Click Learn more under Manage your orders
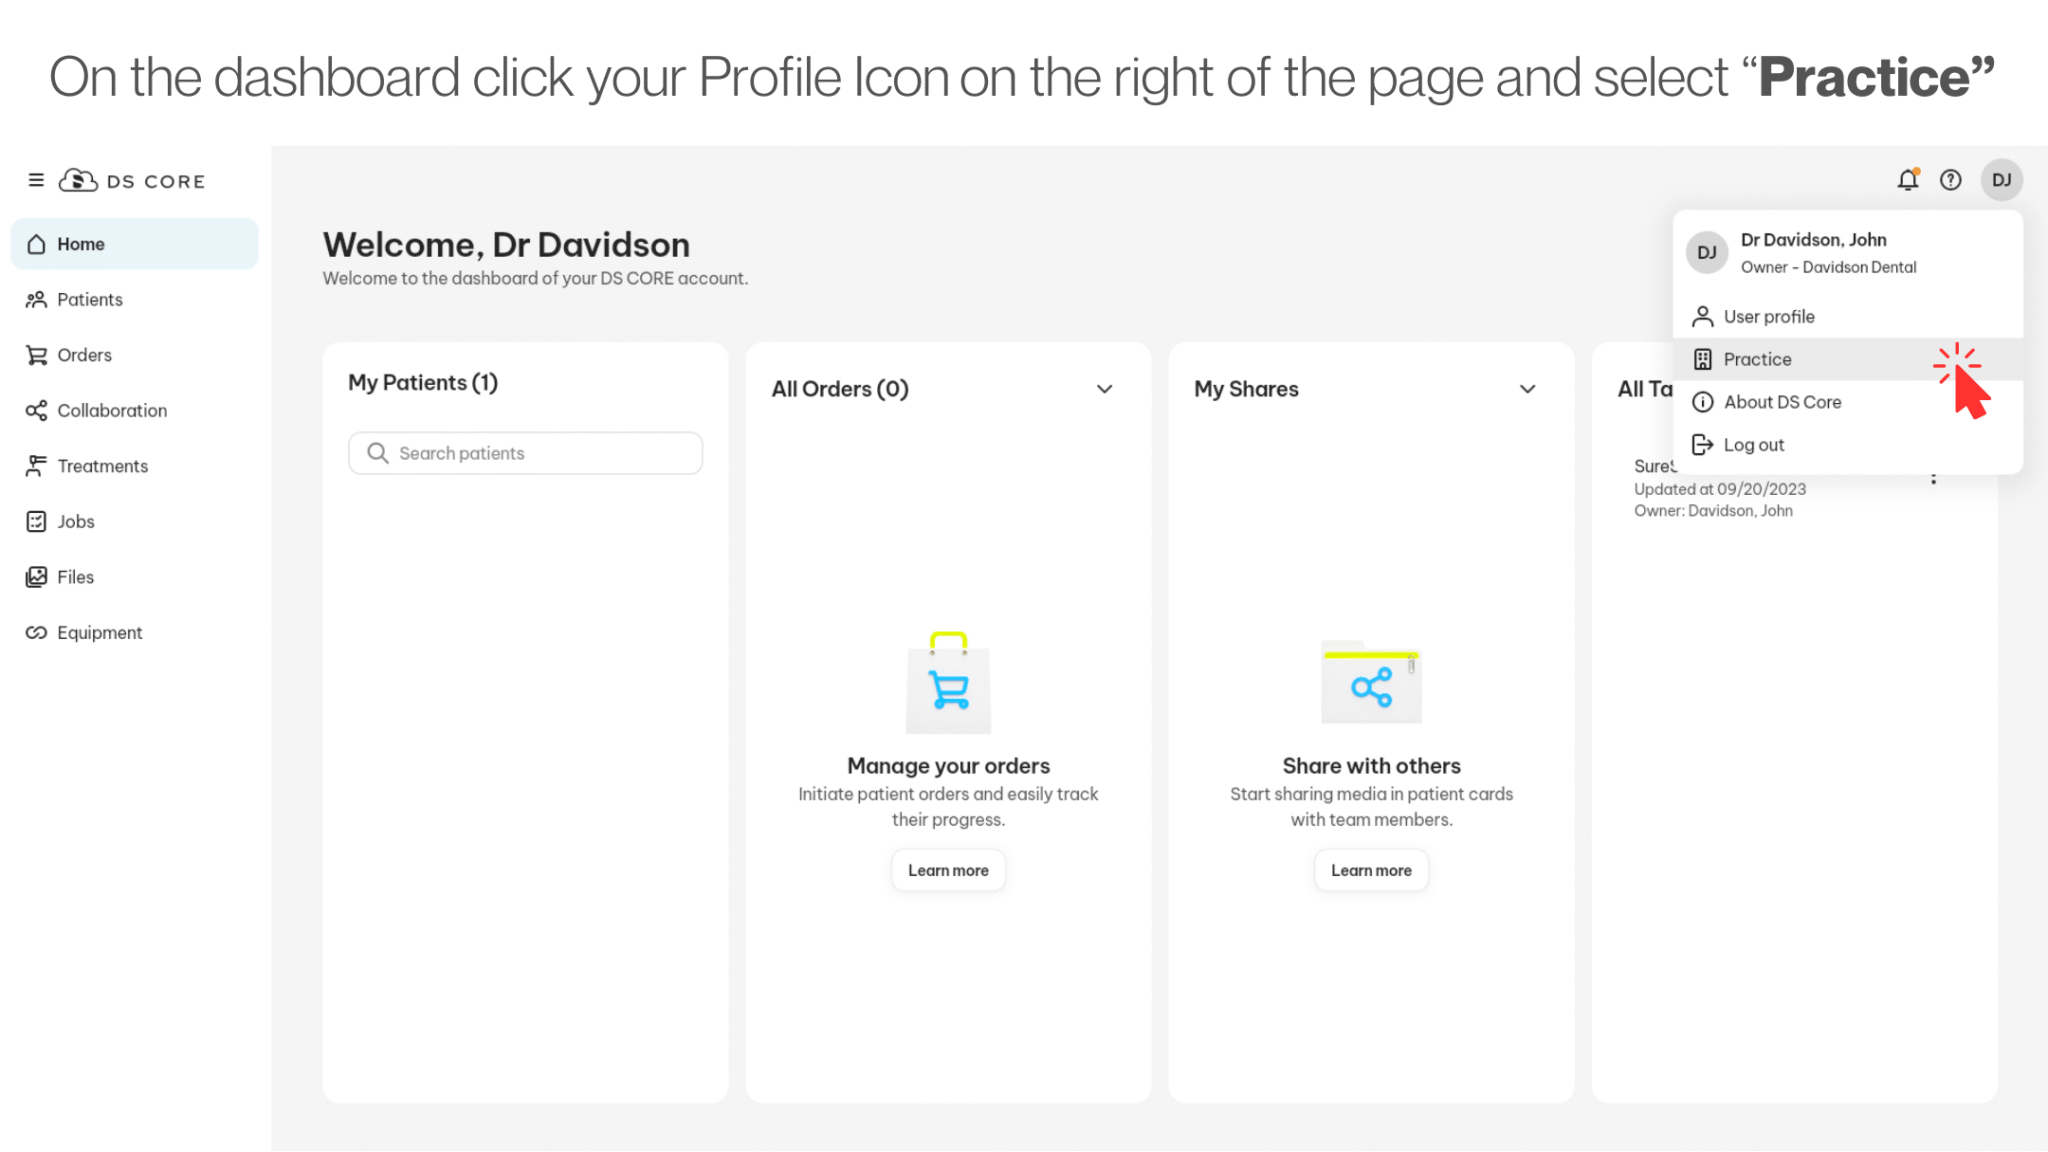Image resolution: width=2048 pixels, height=1152 pixels. click(948, 870)
